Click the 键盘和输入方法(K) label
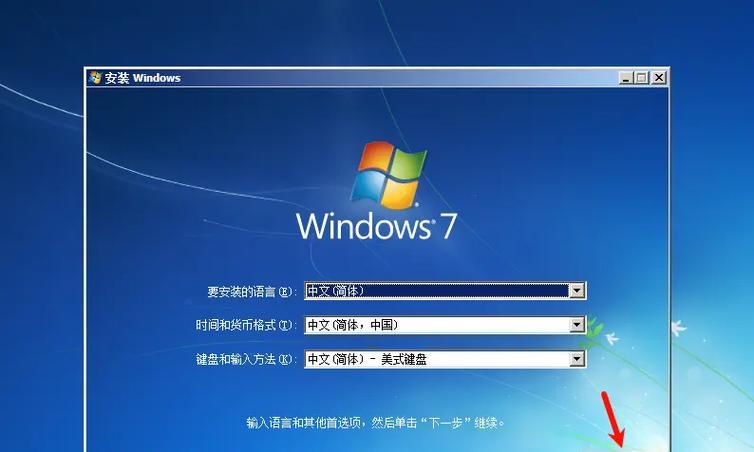Screen dimensions: 754x452 pyautogui.click(x=247, y=359)
